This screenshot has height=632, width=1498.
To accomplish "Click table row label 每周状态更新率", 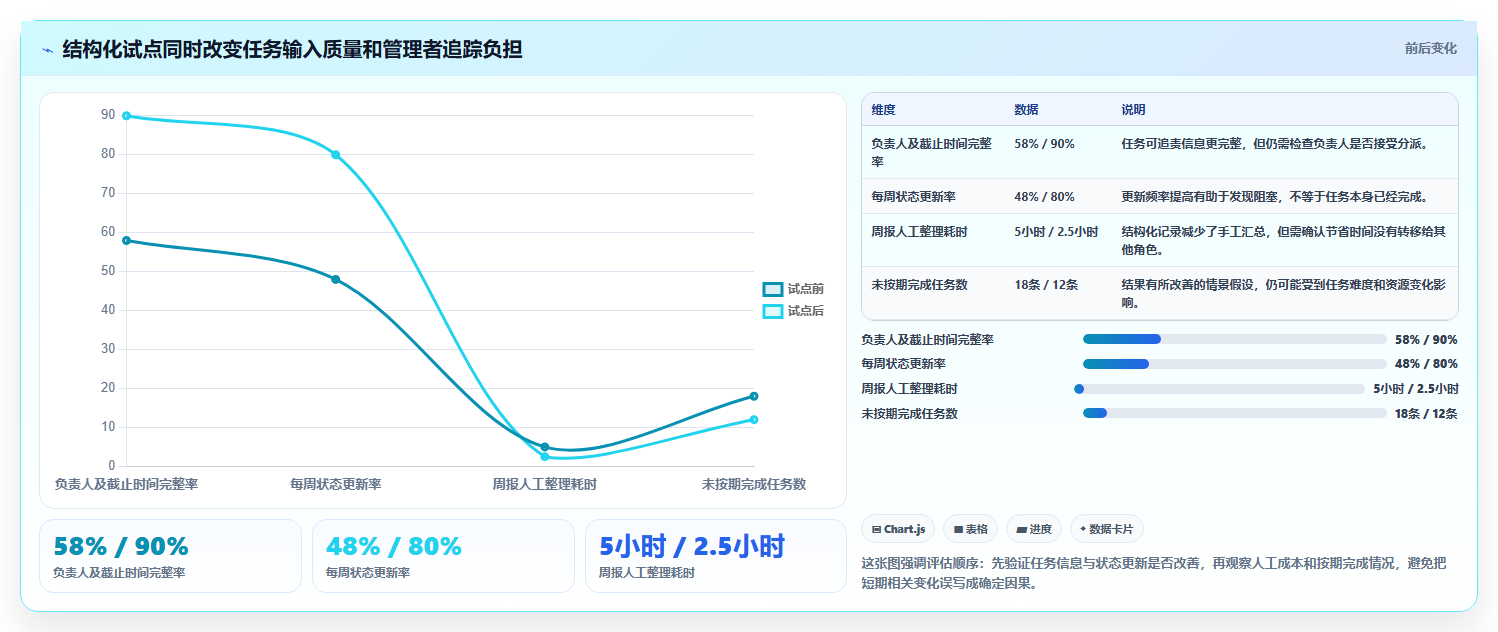I will point(913,197).
